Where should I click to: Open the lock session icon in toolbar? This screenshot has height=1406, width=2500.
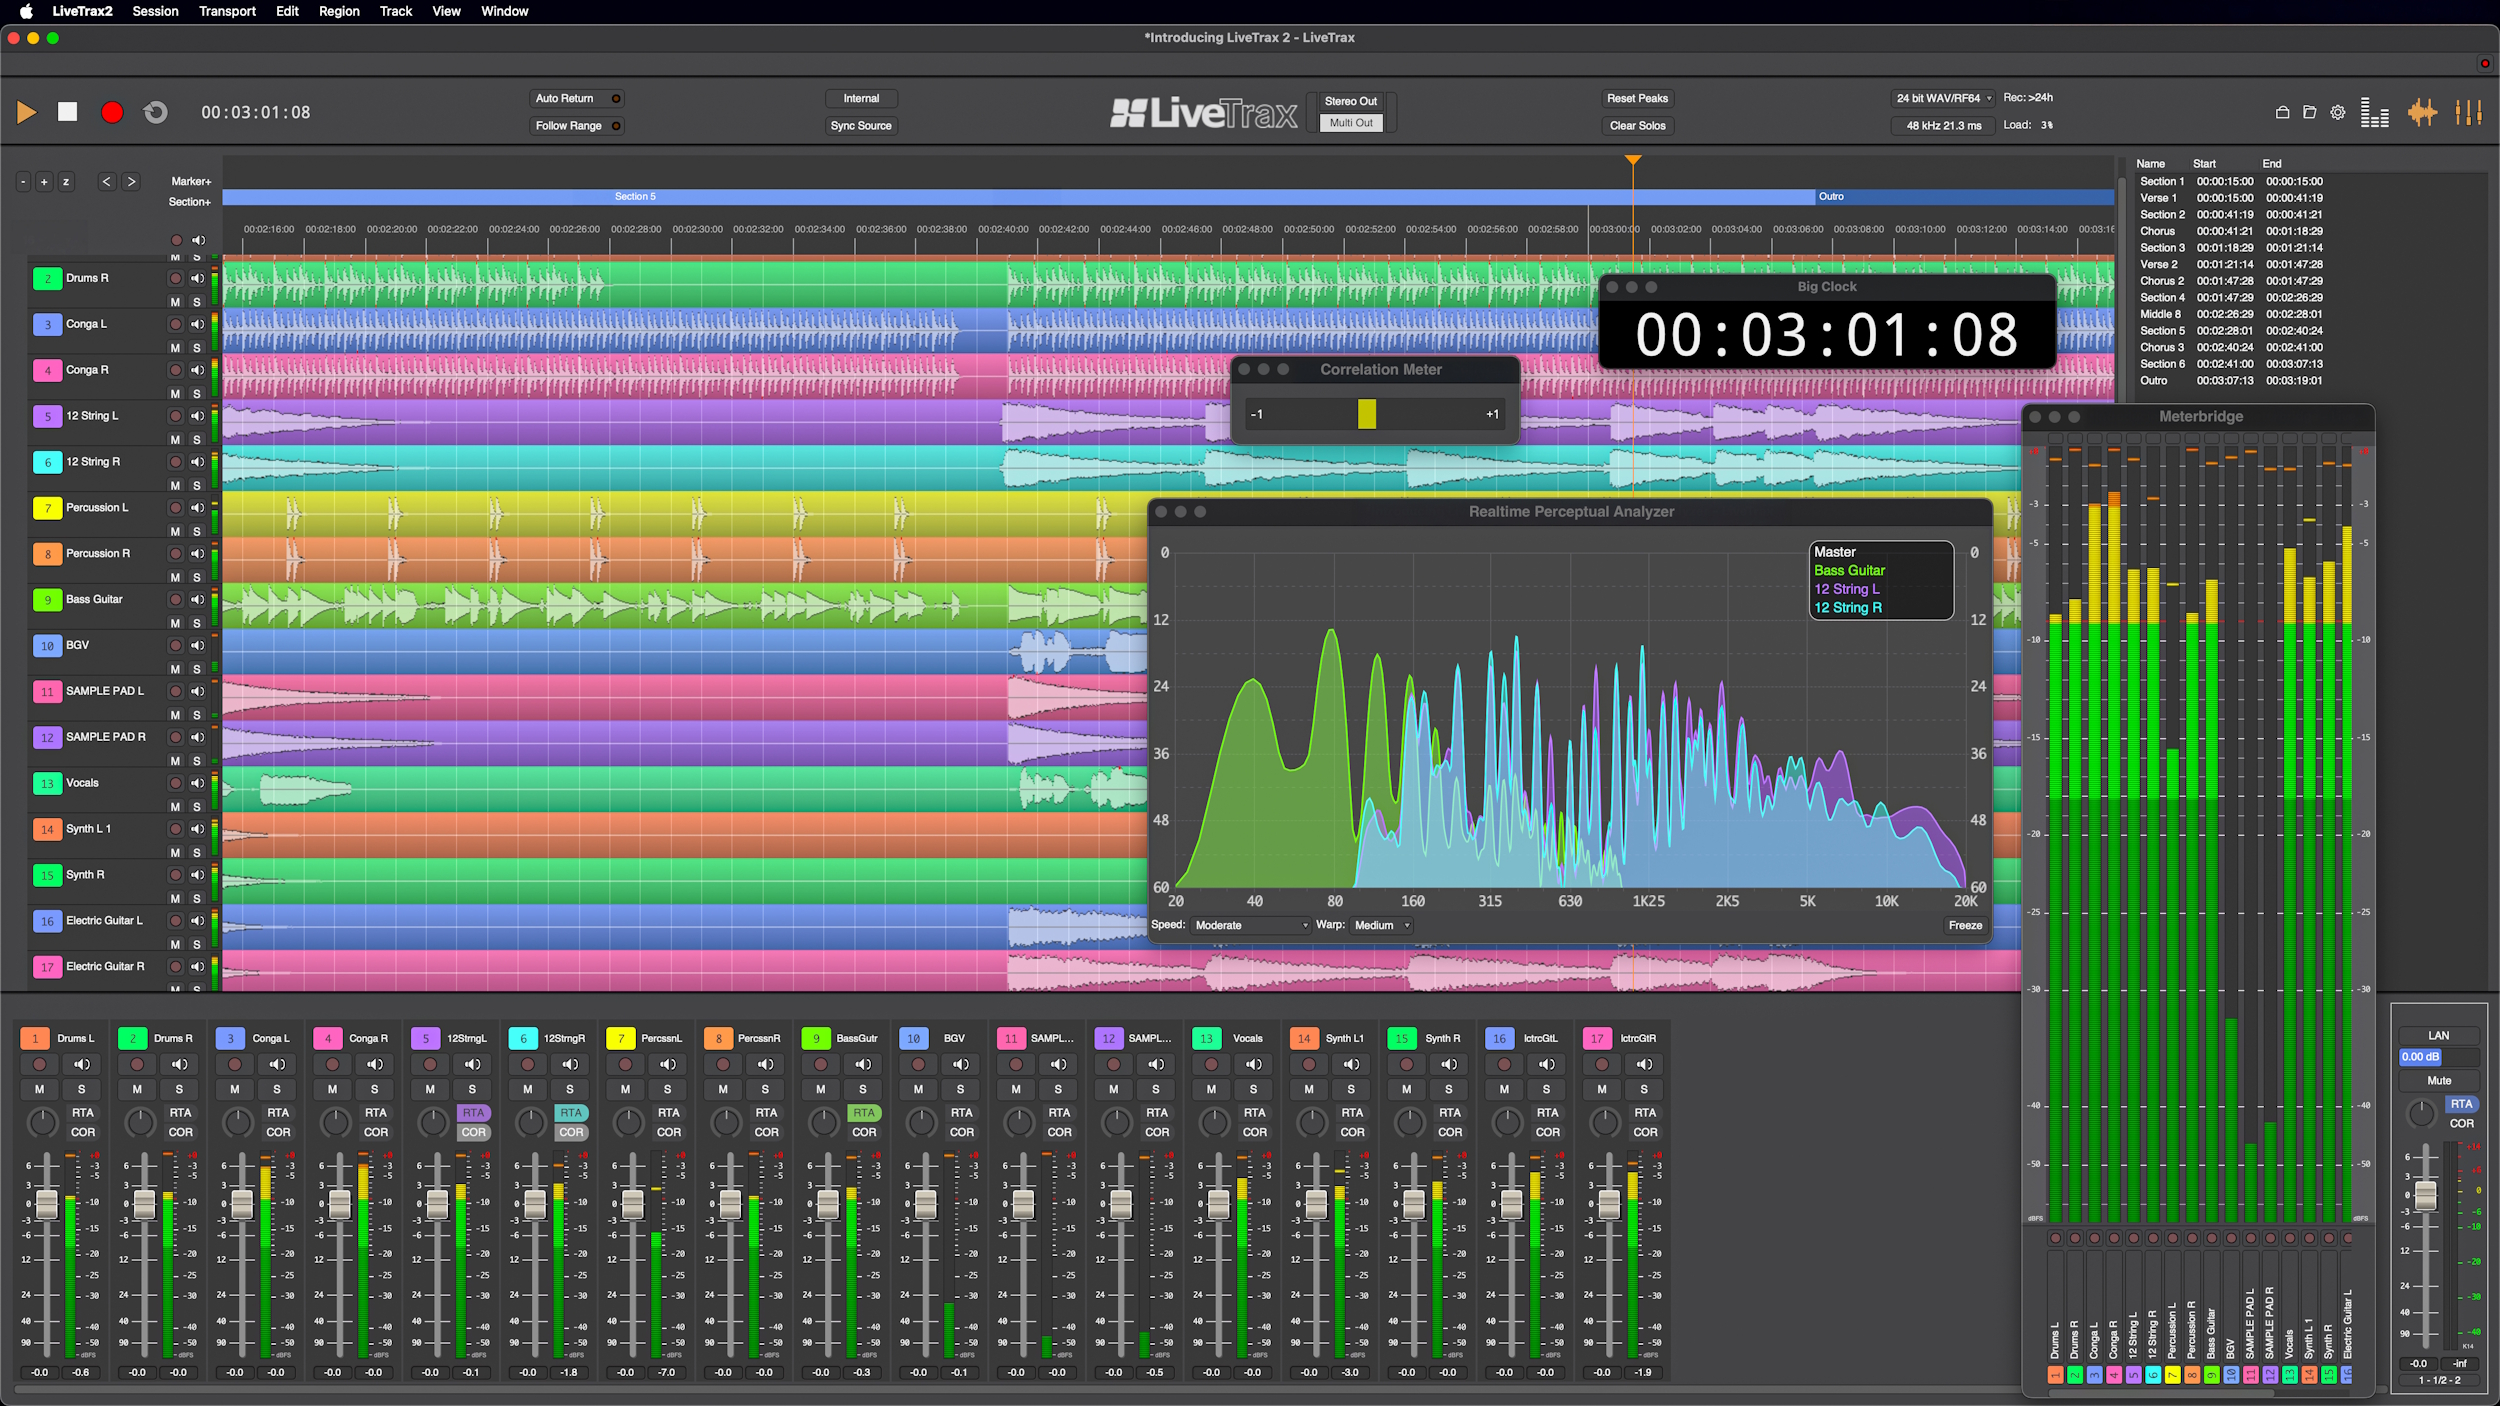(2282, 113)
